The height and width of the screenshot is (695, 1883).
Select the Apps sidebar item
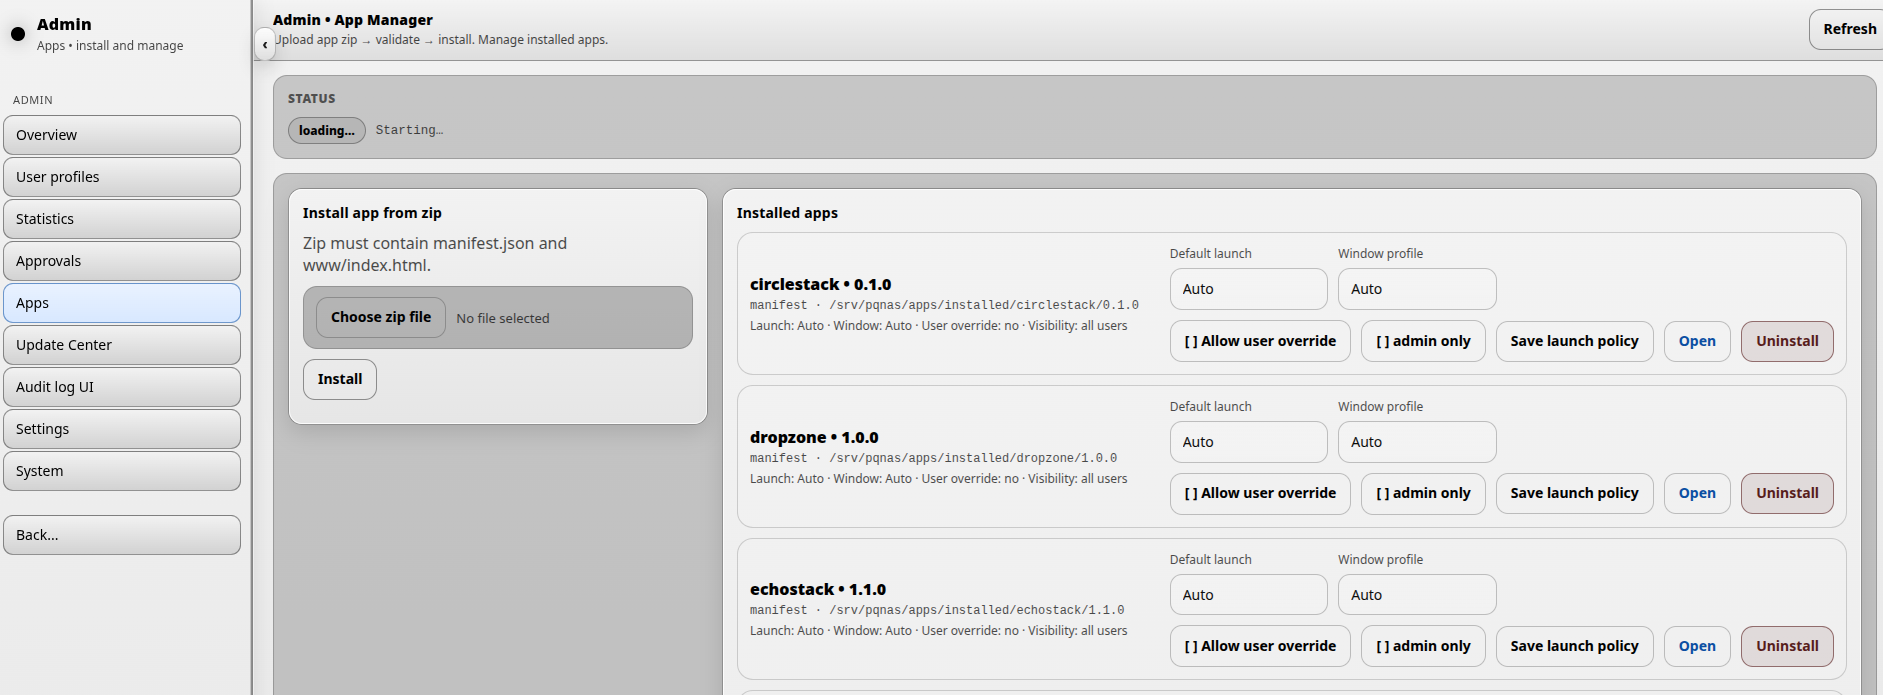point(122,303)
